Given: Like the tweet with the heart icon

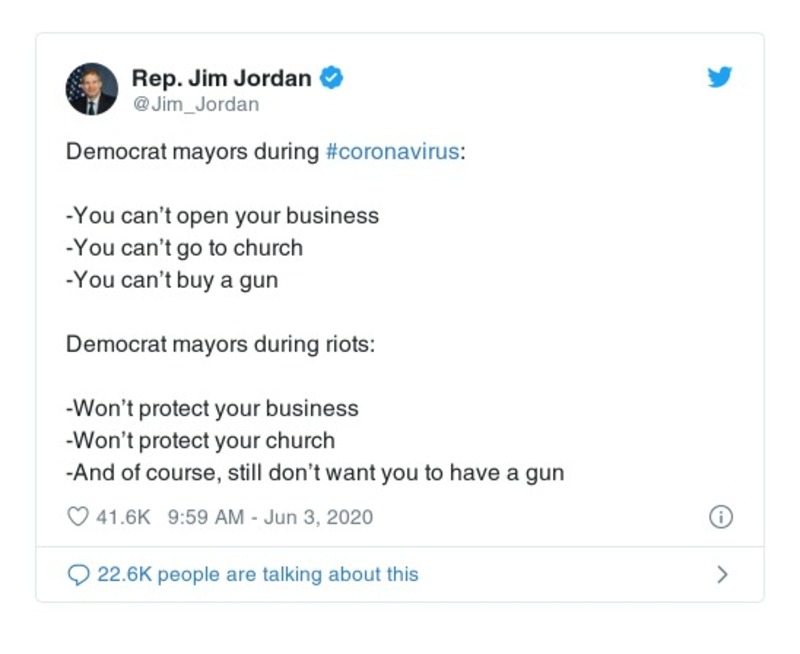Looking at the screenshot, I should (x=77, y=517).
